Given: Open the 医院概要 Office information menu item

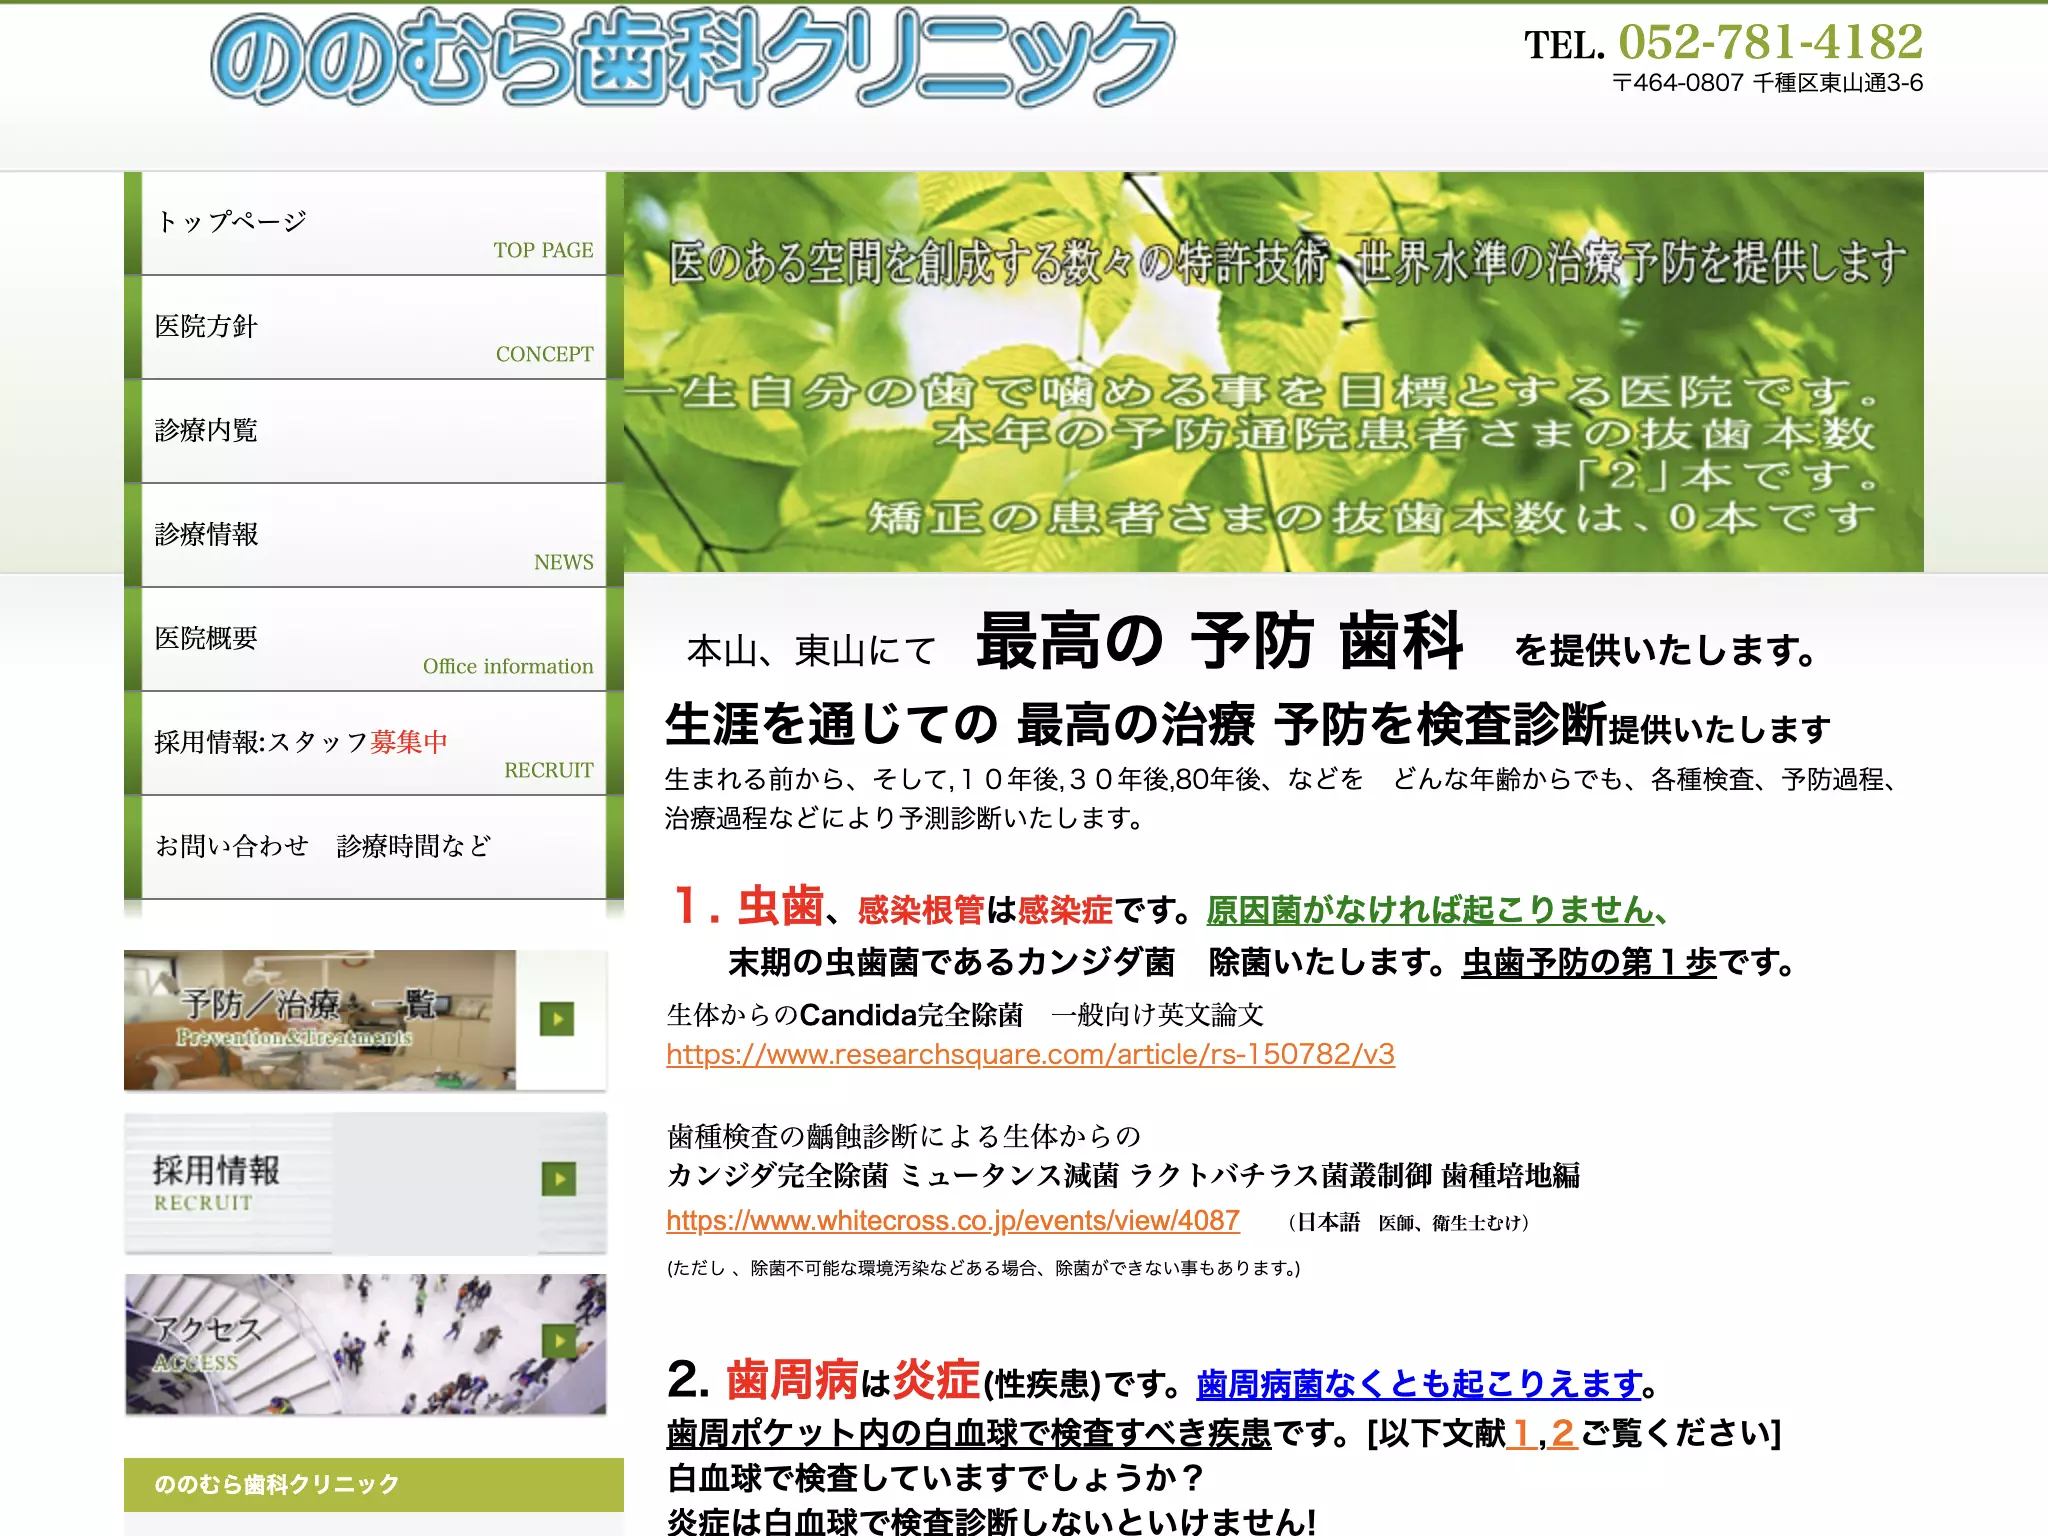Looking at the screenshot, I should point(374,639).
